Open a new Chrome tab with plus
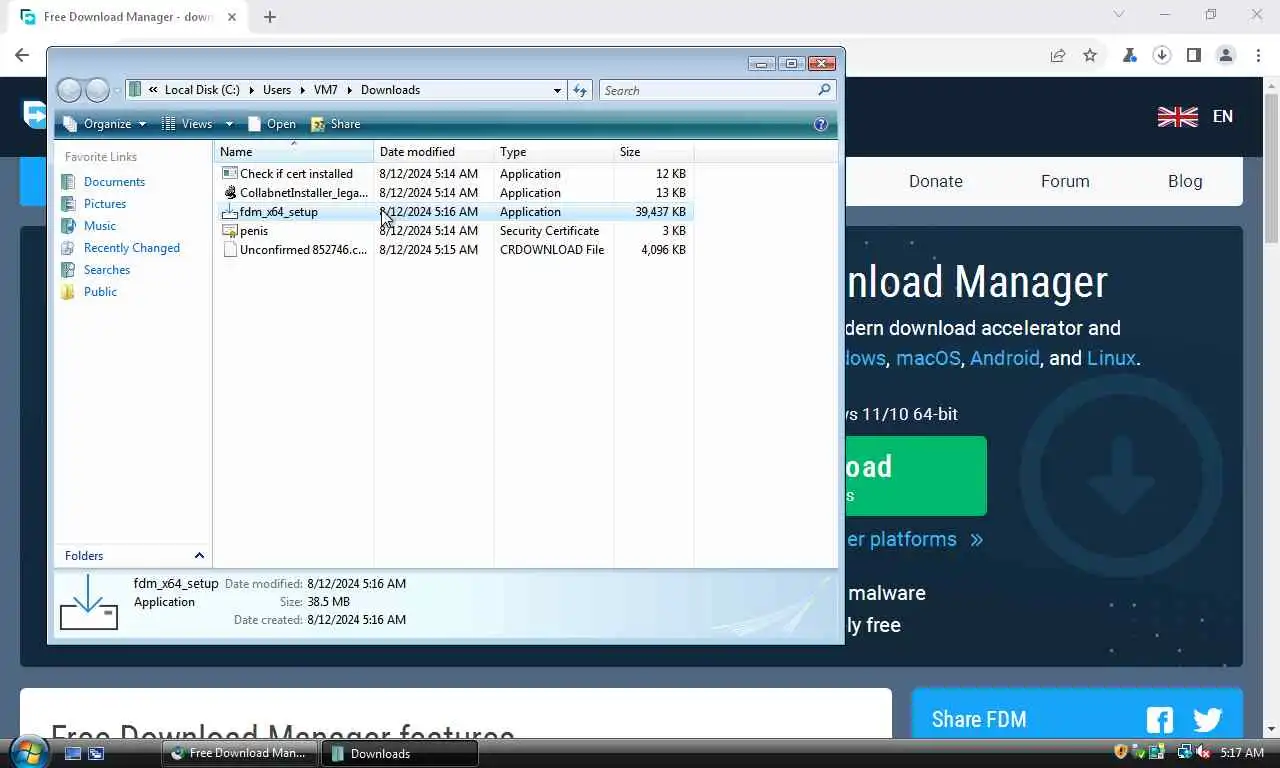 point(270,16)
